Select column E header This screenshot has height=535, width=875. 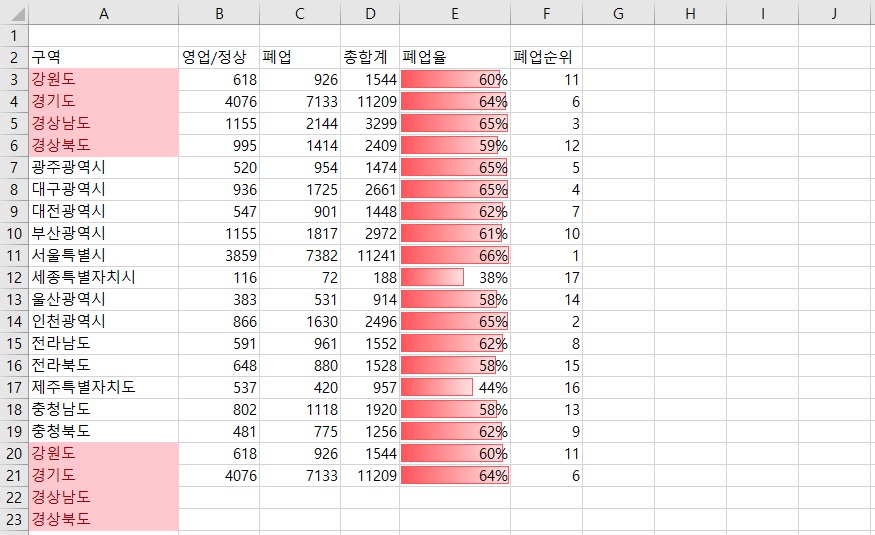pos(455,13)
